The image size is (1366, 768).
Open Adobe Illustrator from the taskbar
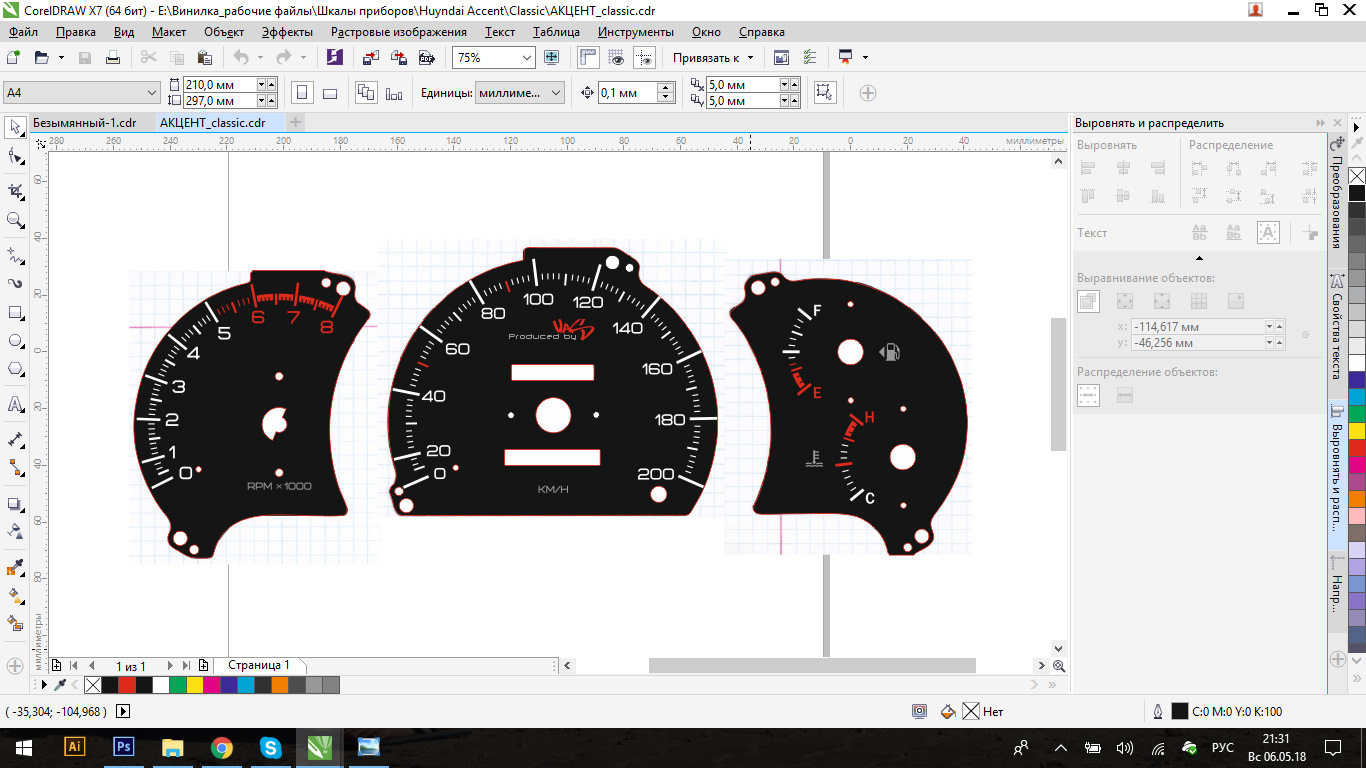[75, 747]
